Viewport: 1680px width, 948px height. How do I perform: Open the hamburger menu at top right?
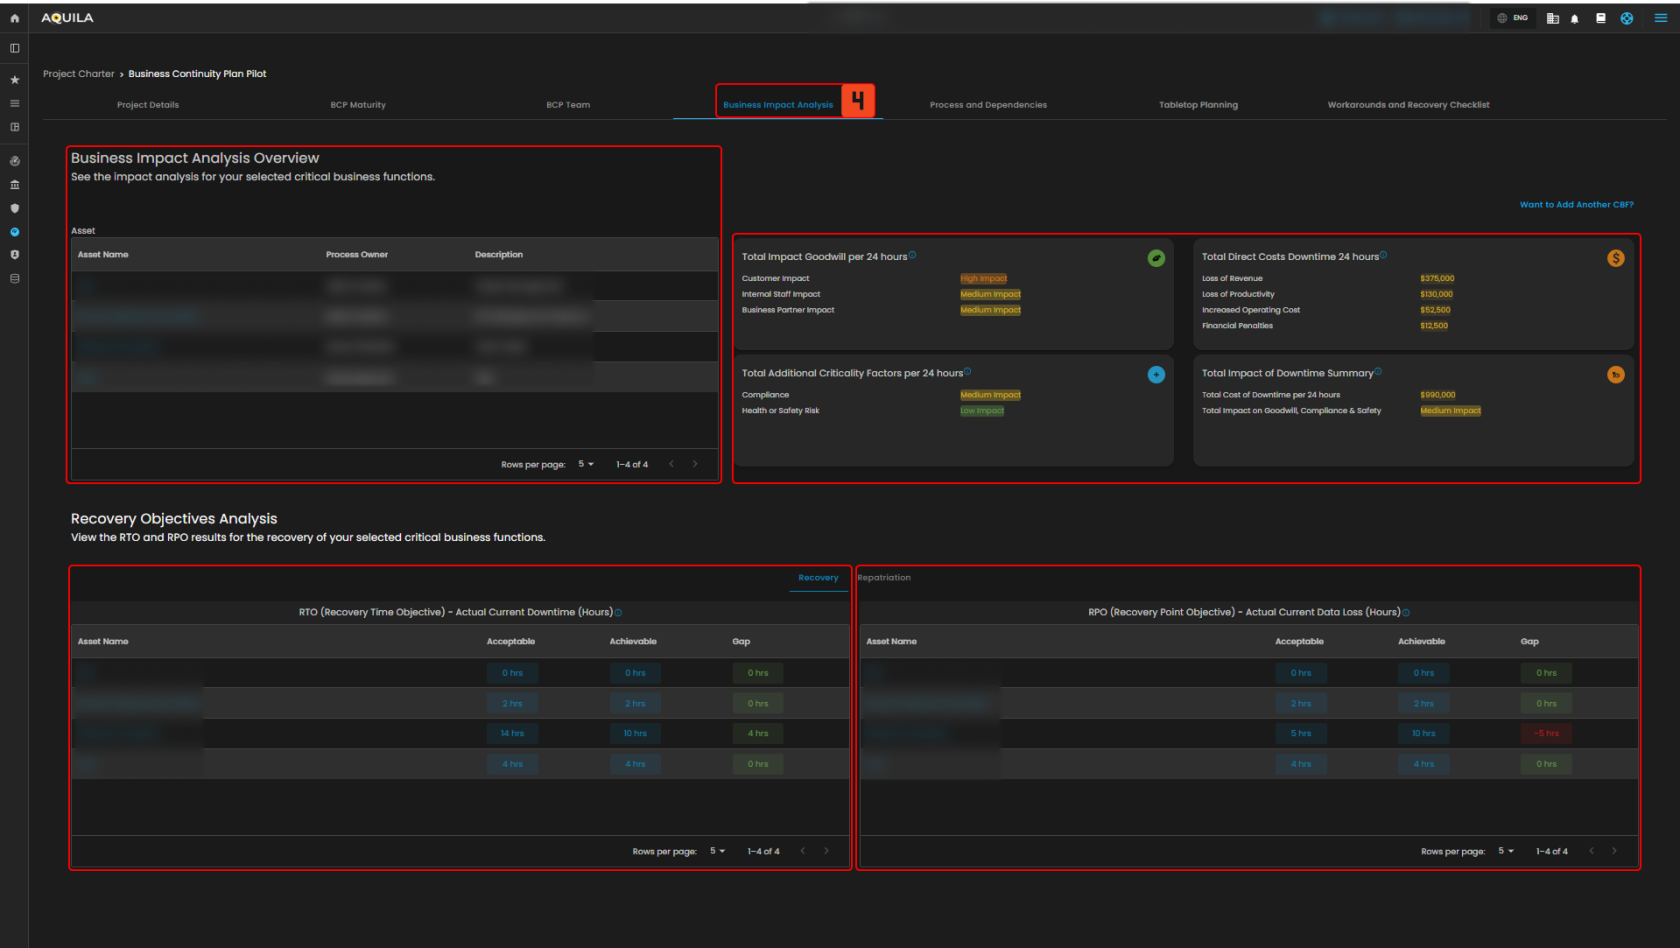tap(1660, 18)
